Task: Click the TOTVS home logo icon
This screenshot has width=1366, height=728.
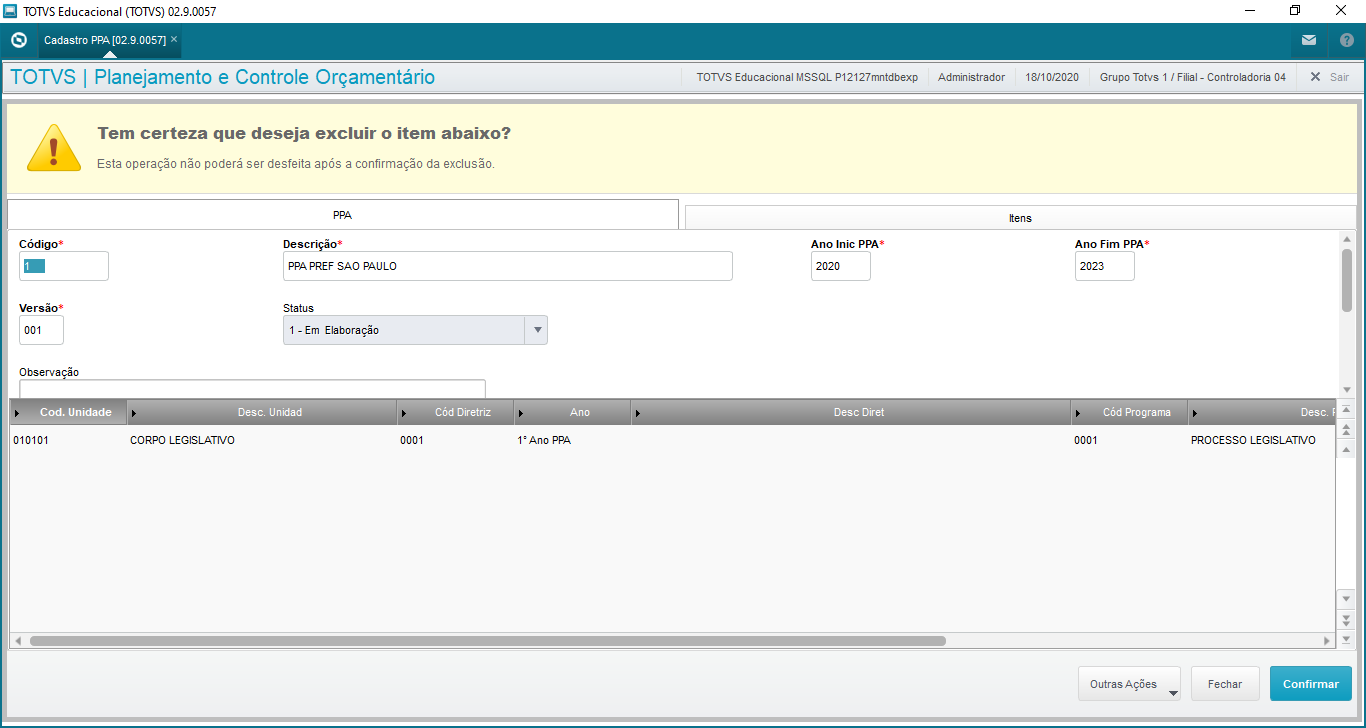Action: 18,40
